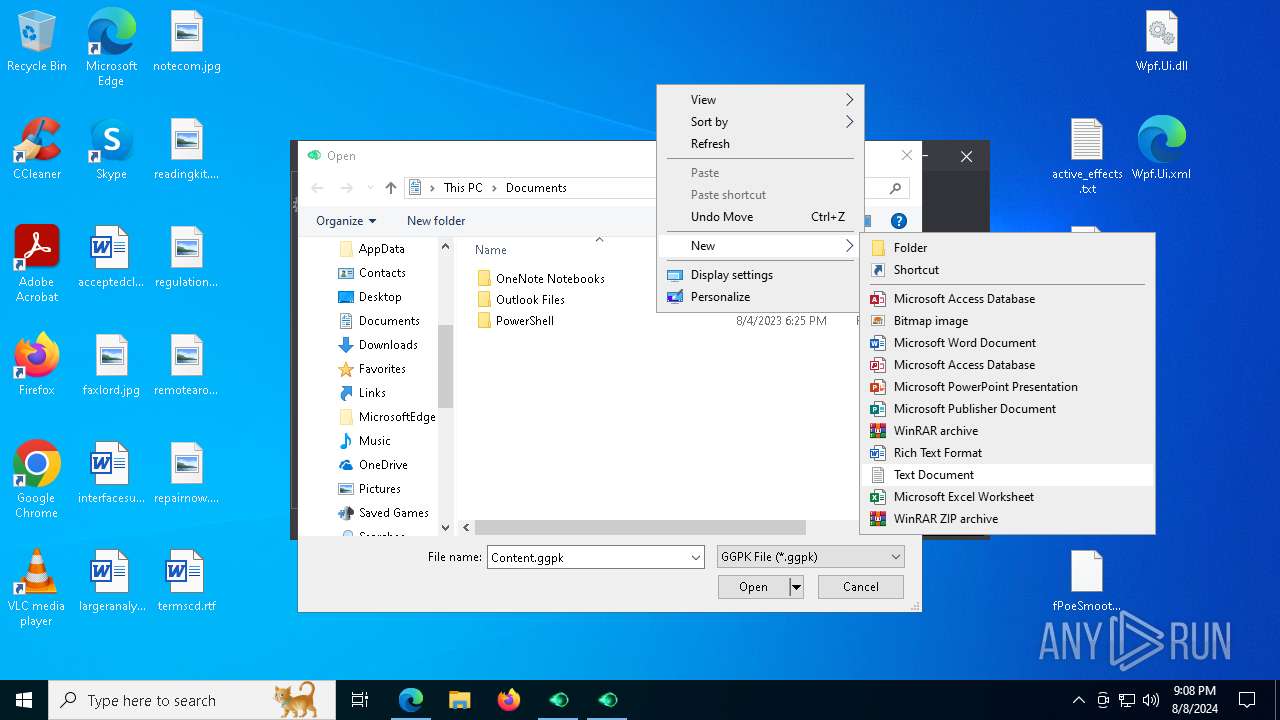Viewport: 1280px width, 720px height.
Task: Go up one folder level
Action: tap(391, 188)
